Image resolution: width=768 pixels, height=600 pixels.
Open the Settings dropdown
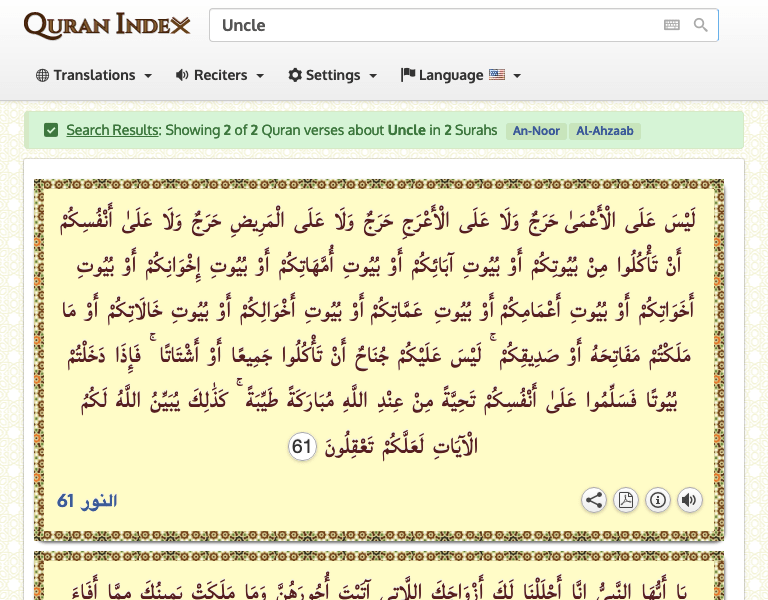(x=333, y=75)
